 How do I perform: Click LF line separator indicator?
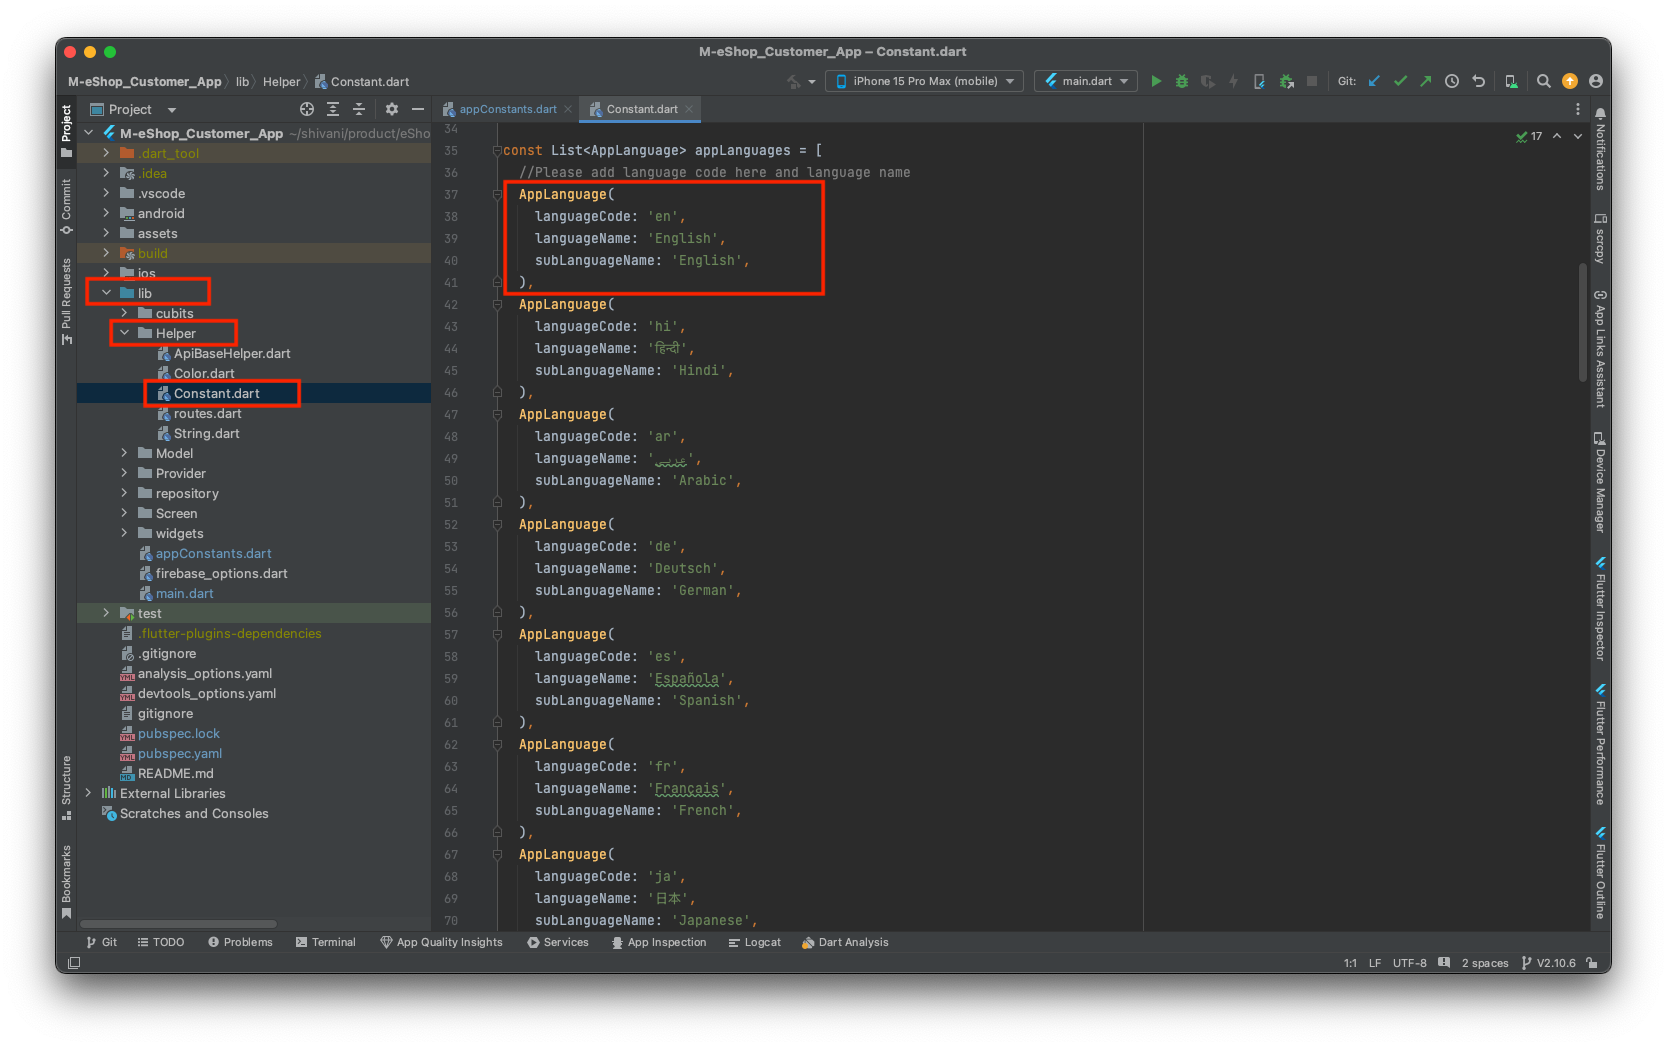[1375, 963]
